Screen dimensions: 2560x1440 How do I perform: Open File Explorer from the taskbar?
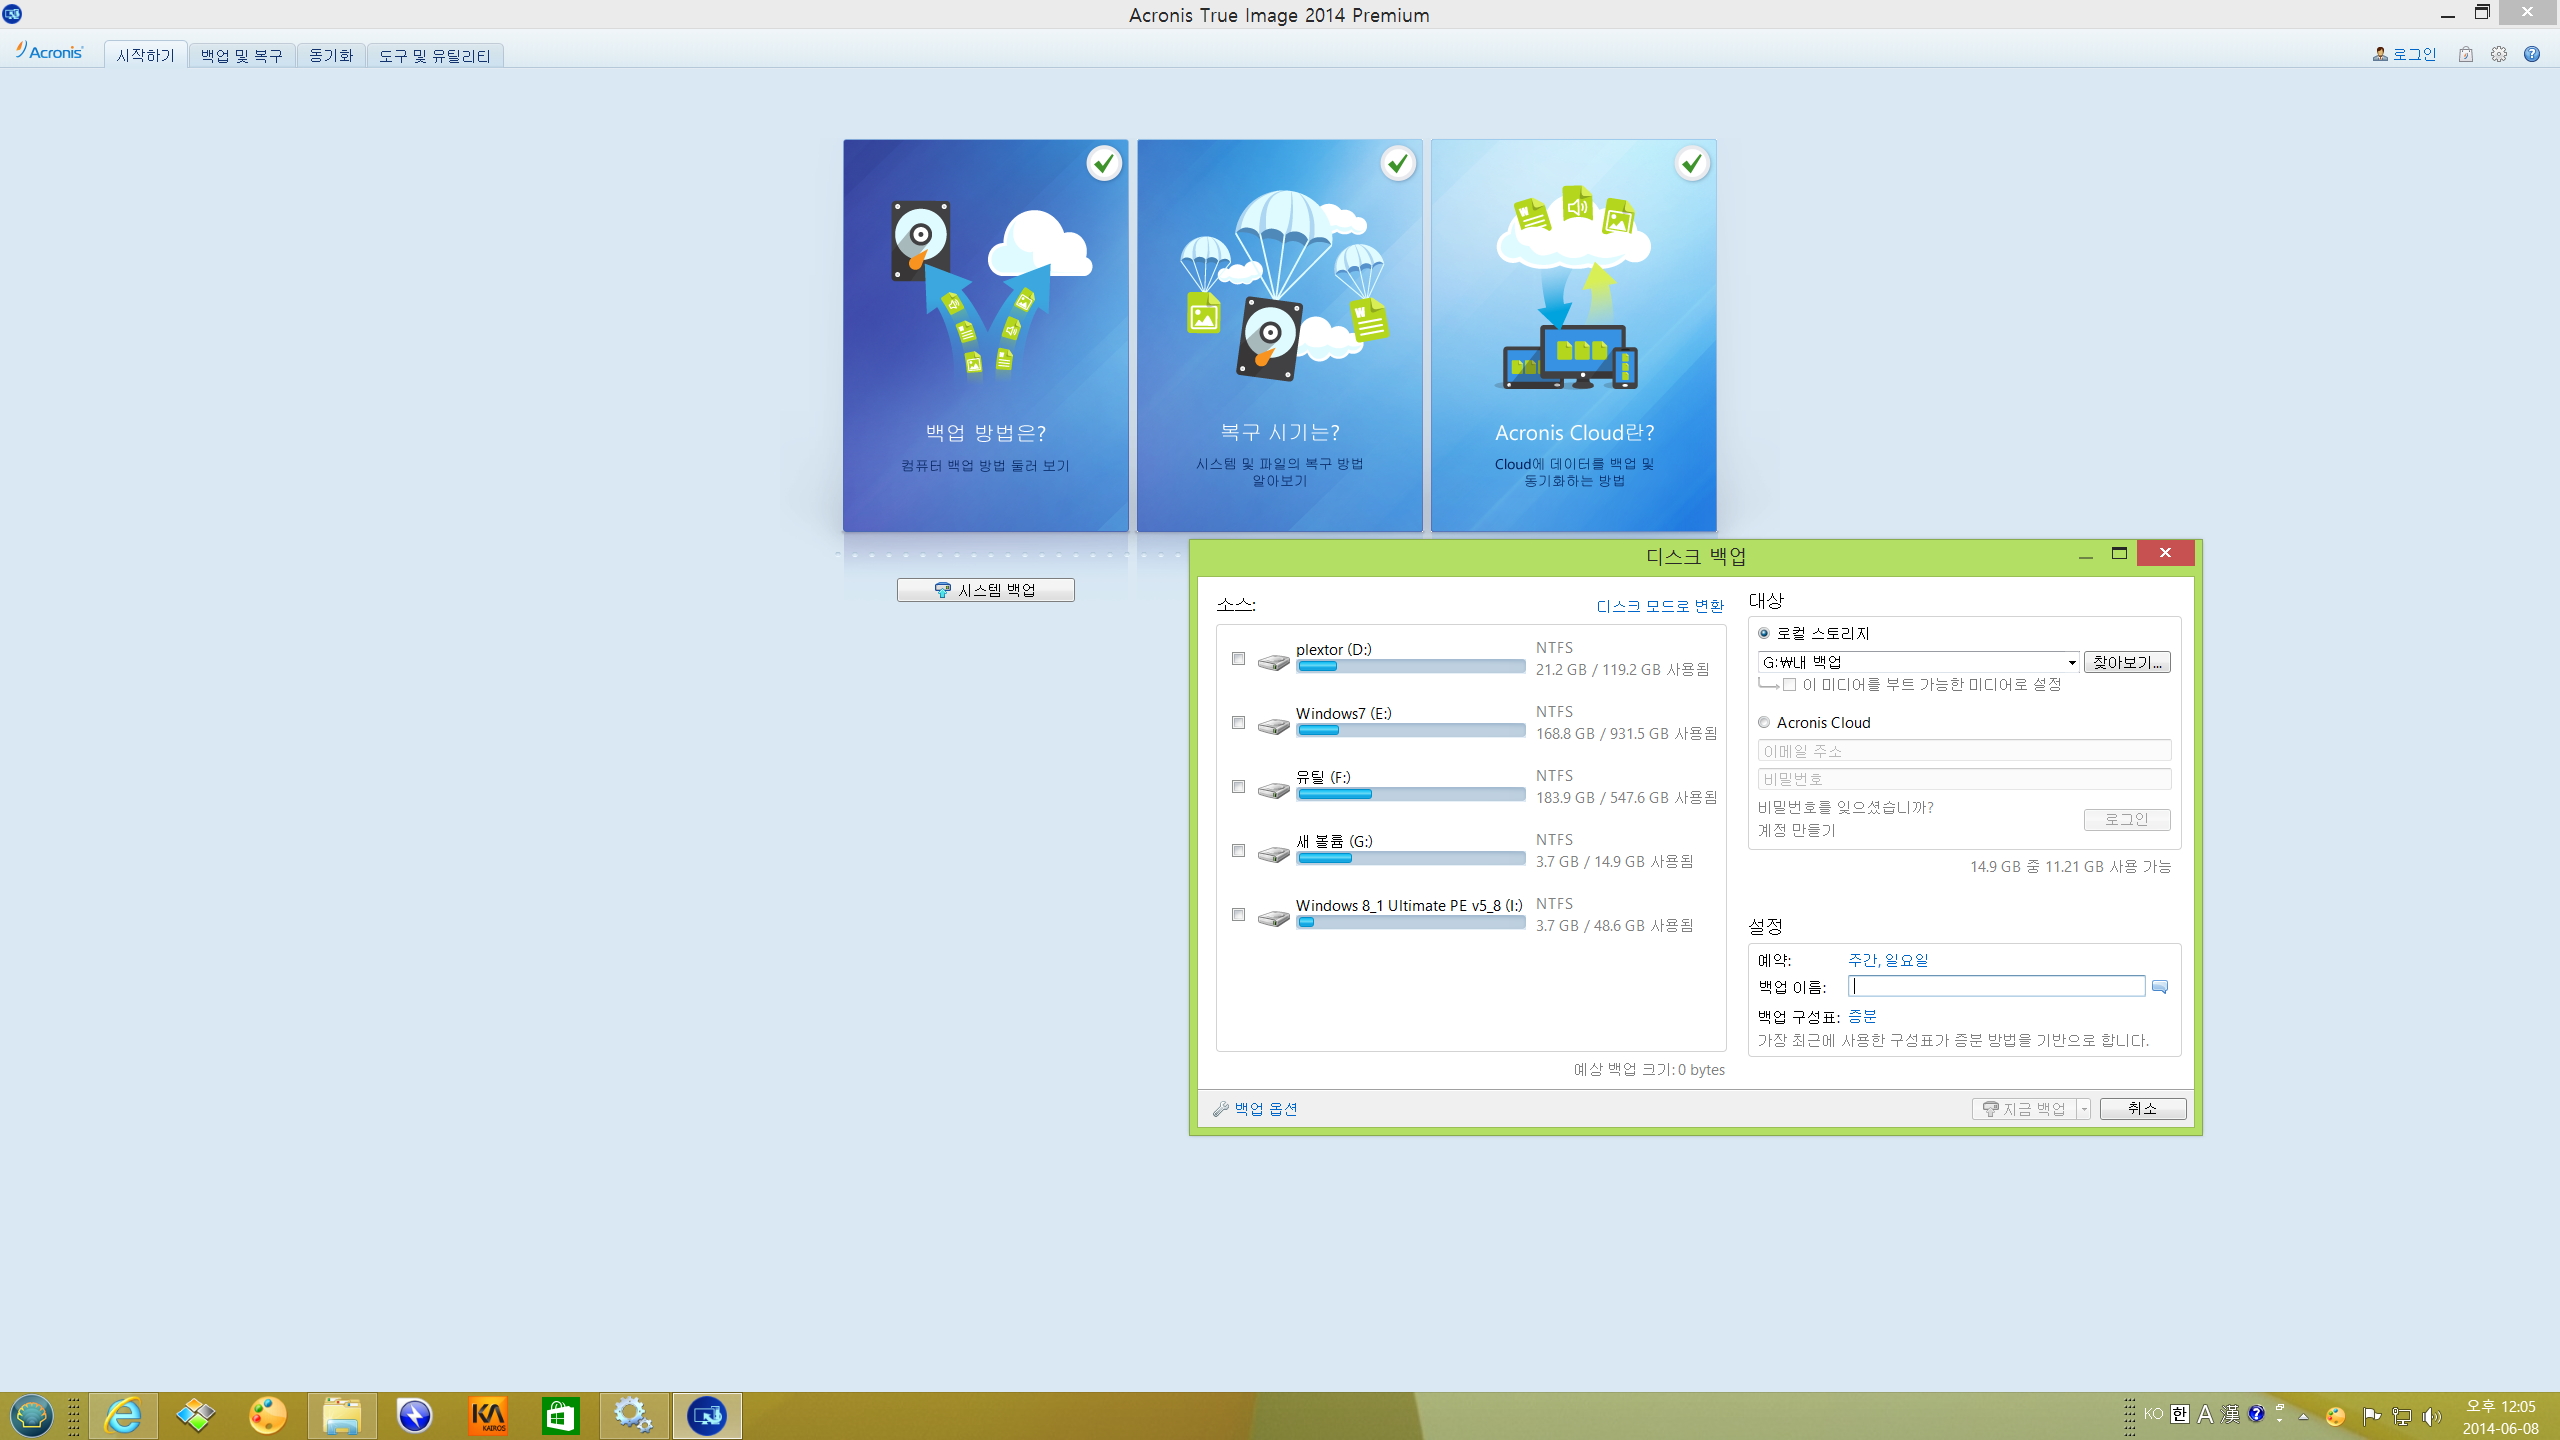tap(341, 1416)
